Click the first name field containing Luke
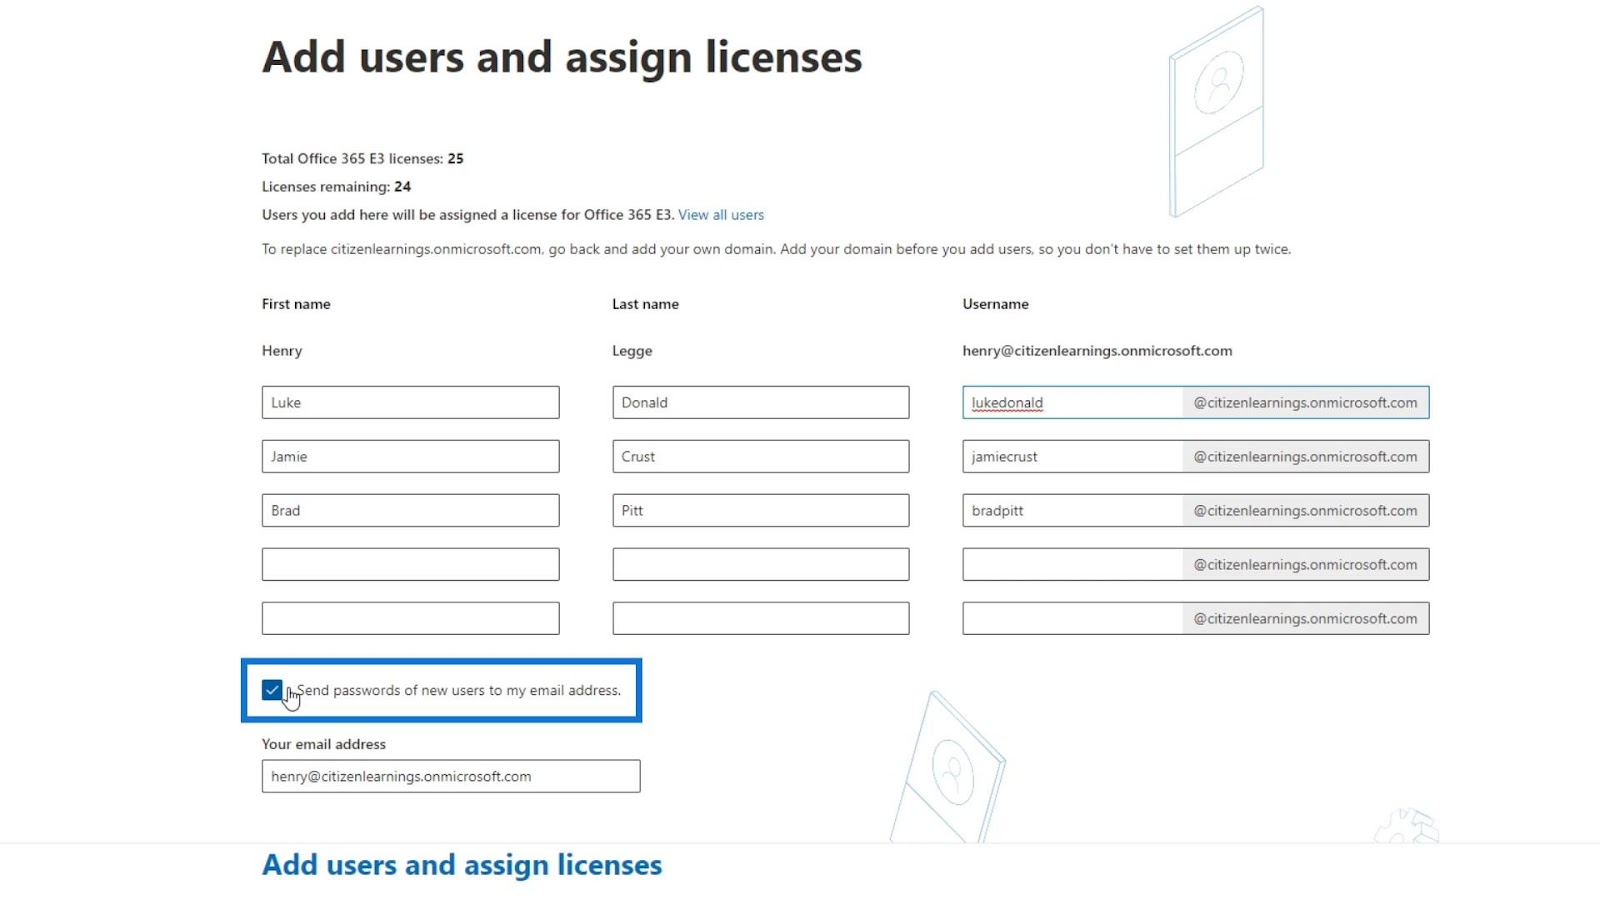Screen dimensions: 1600x900 (x=410, y=403)
